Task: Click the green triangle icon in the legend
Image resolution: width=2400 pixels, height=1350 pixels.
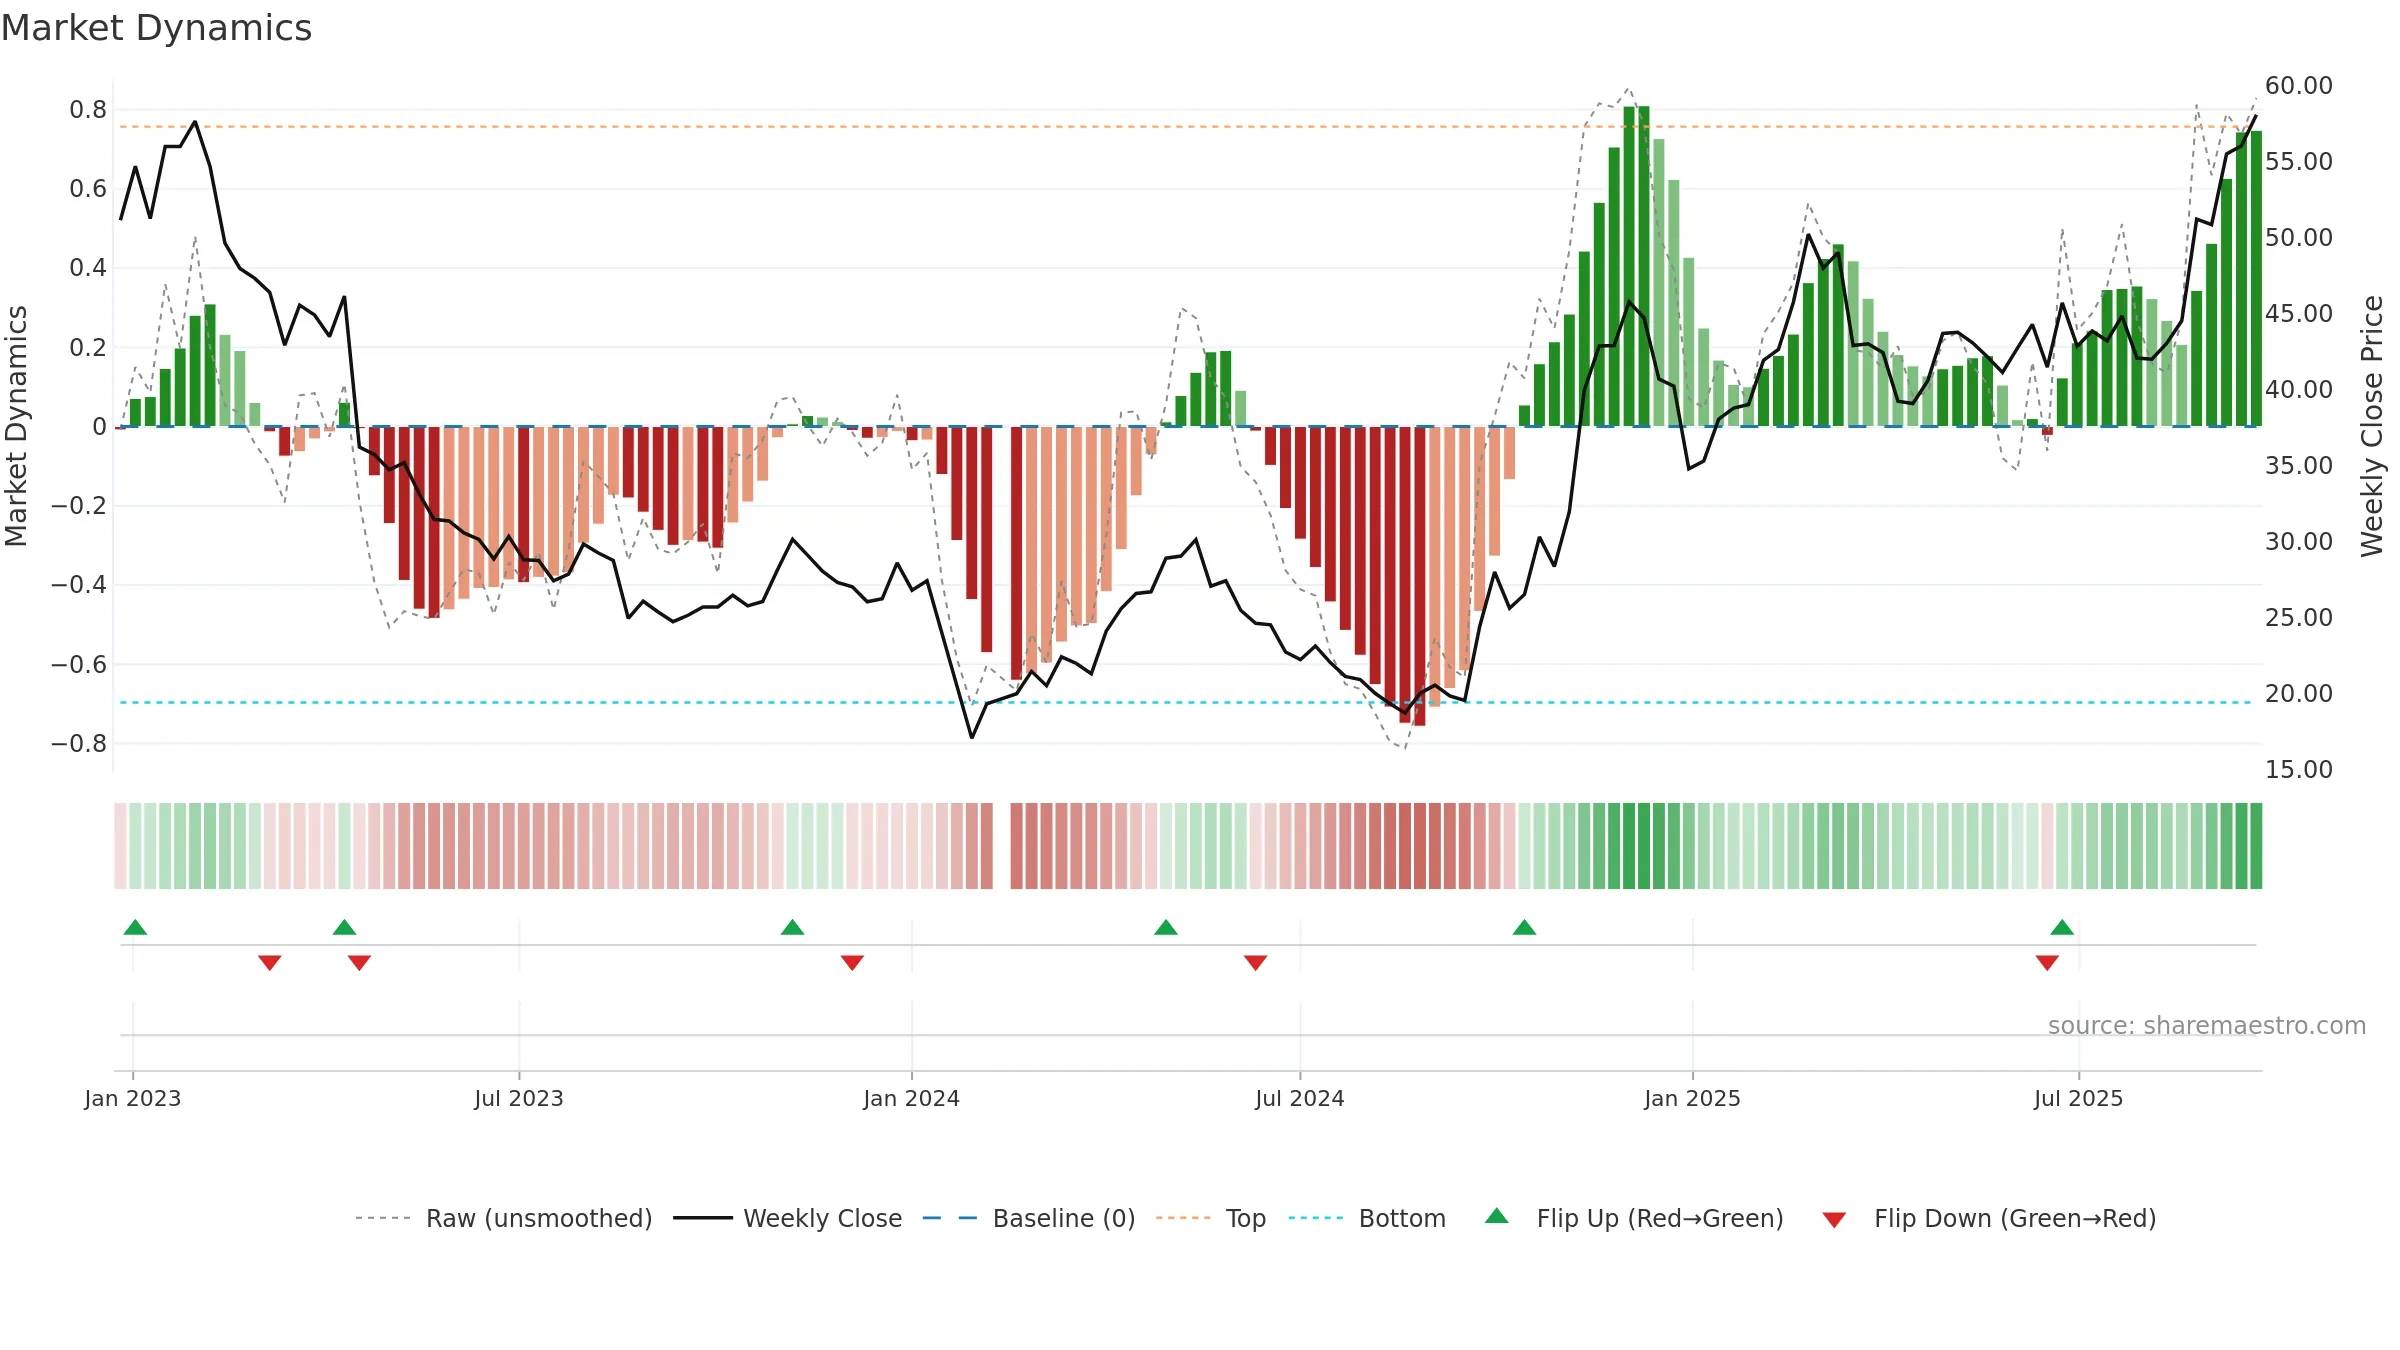Action: click(1497, 1216)
